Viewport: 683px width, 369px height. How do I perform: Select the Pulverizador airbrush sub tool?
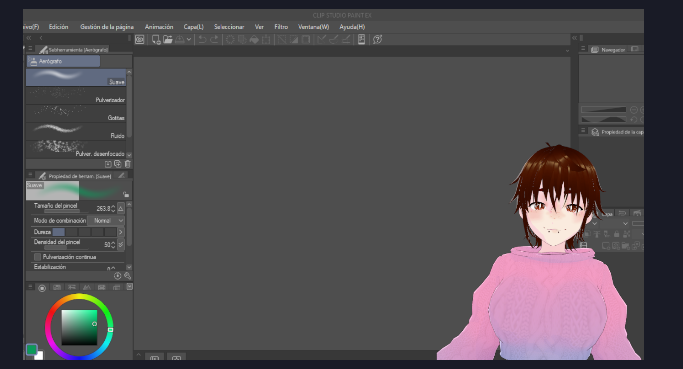pos(76,95)
